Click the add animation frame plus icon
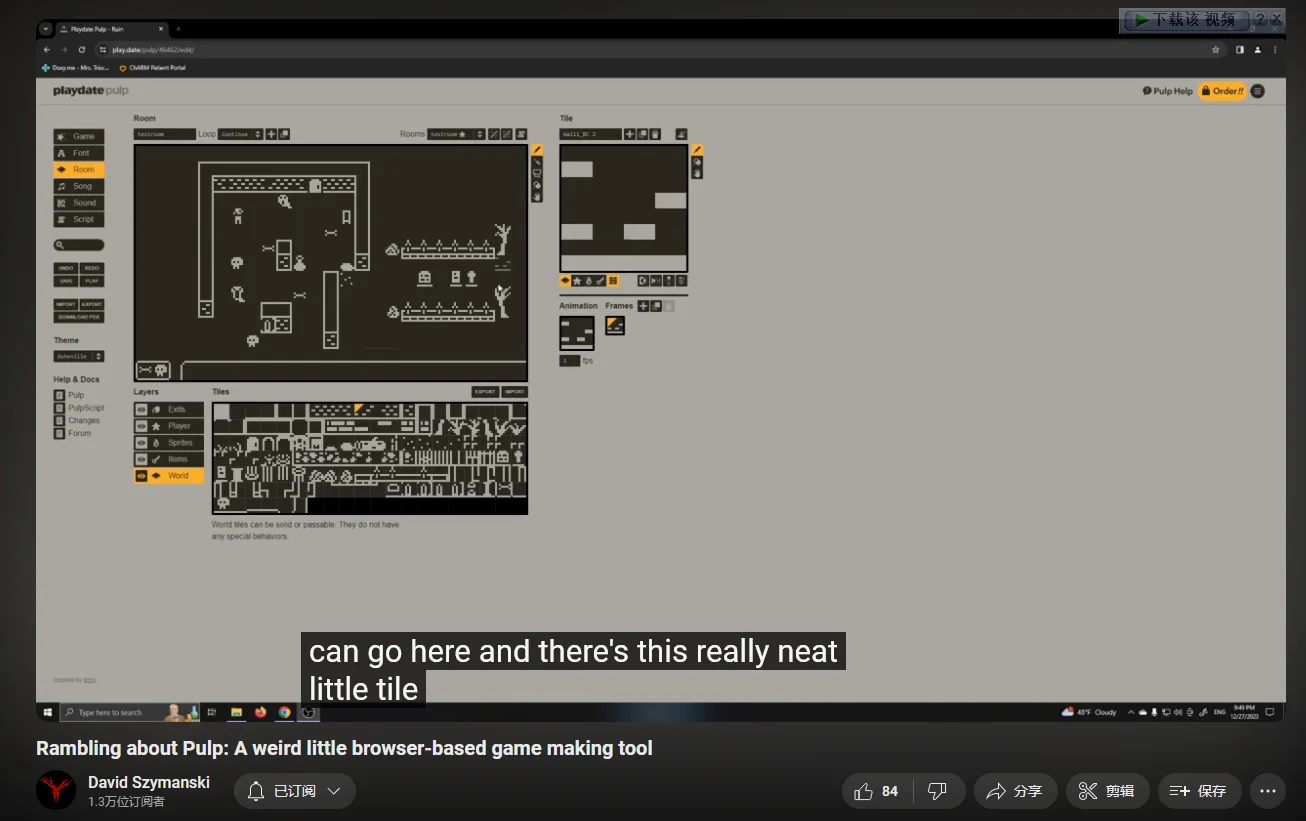Image resolution: width=1306 pixels, height=821 pixels. pyautogui.click(x=643, y=306)
